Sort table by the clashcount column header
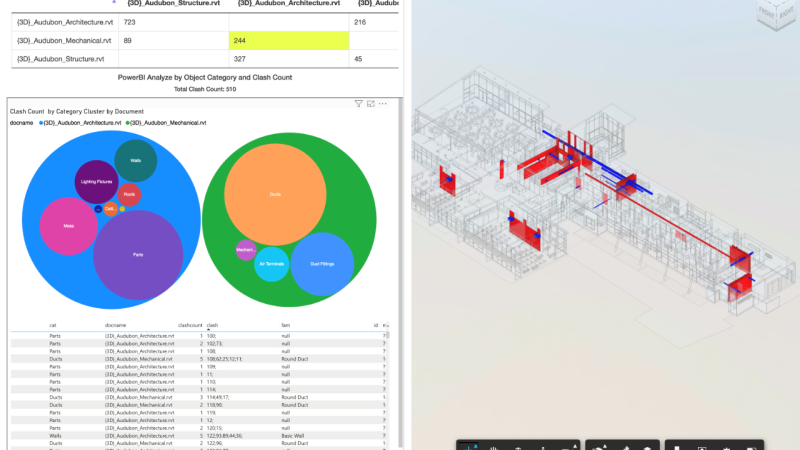The height and width of the screenshot is (450, 800). click(x=190, y=325)
